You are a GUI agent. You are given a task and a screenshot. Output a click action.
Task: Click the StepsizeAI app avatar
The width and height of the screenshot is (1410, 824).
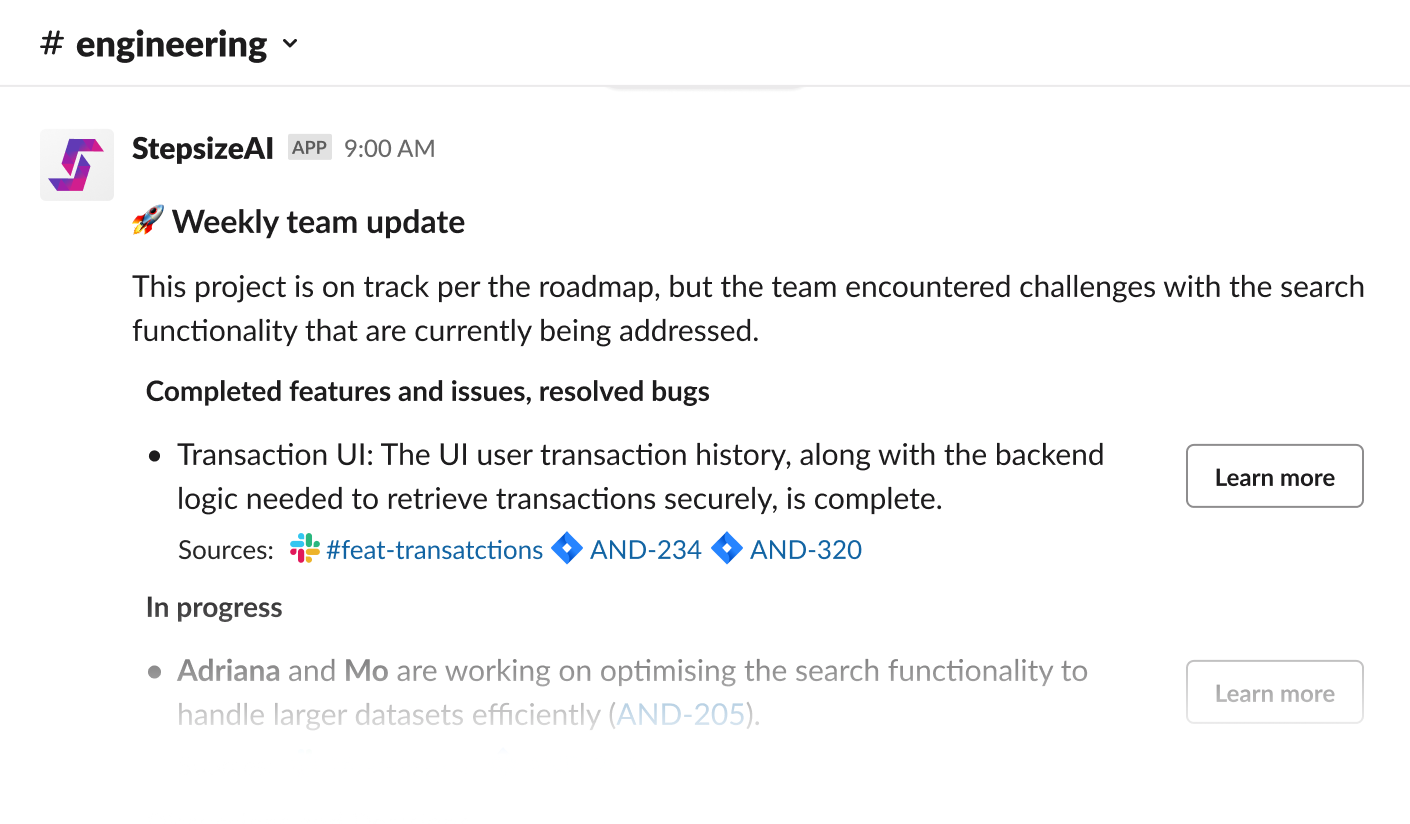tap(77, 164)
